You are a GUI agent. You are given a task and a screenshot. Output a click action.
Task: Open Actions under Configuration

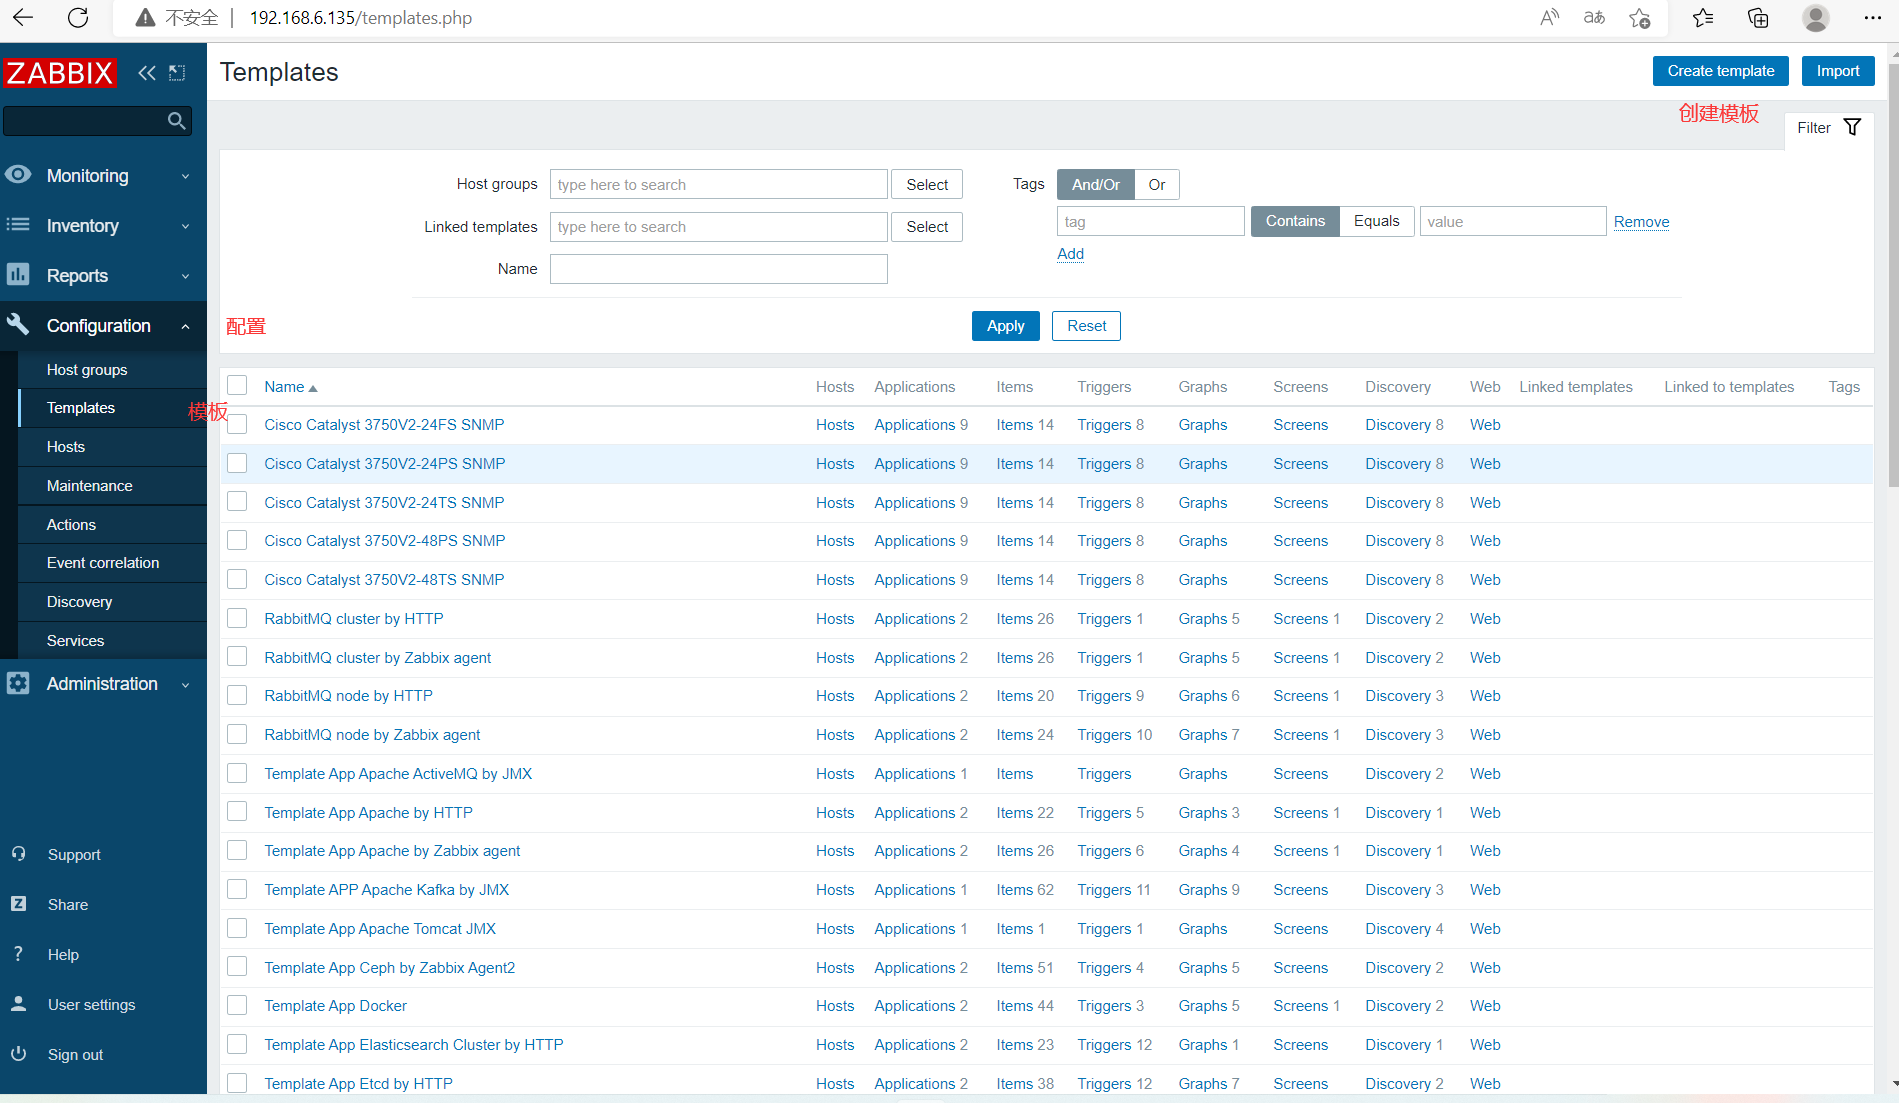pyautogui.click(x=72, y=524)
